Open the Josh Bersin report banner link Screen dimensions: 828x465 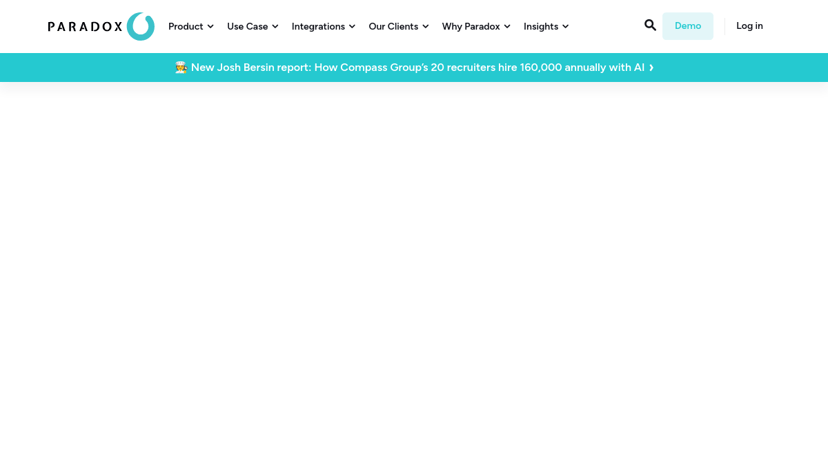[415, 68]
